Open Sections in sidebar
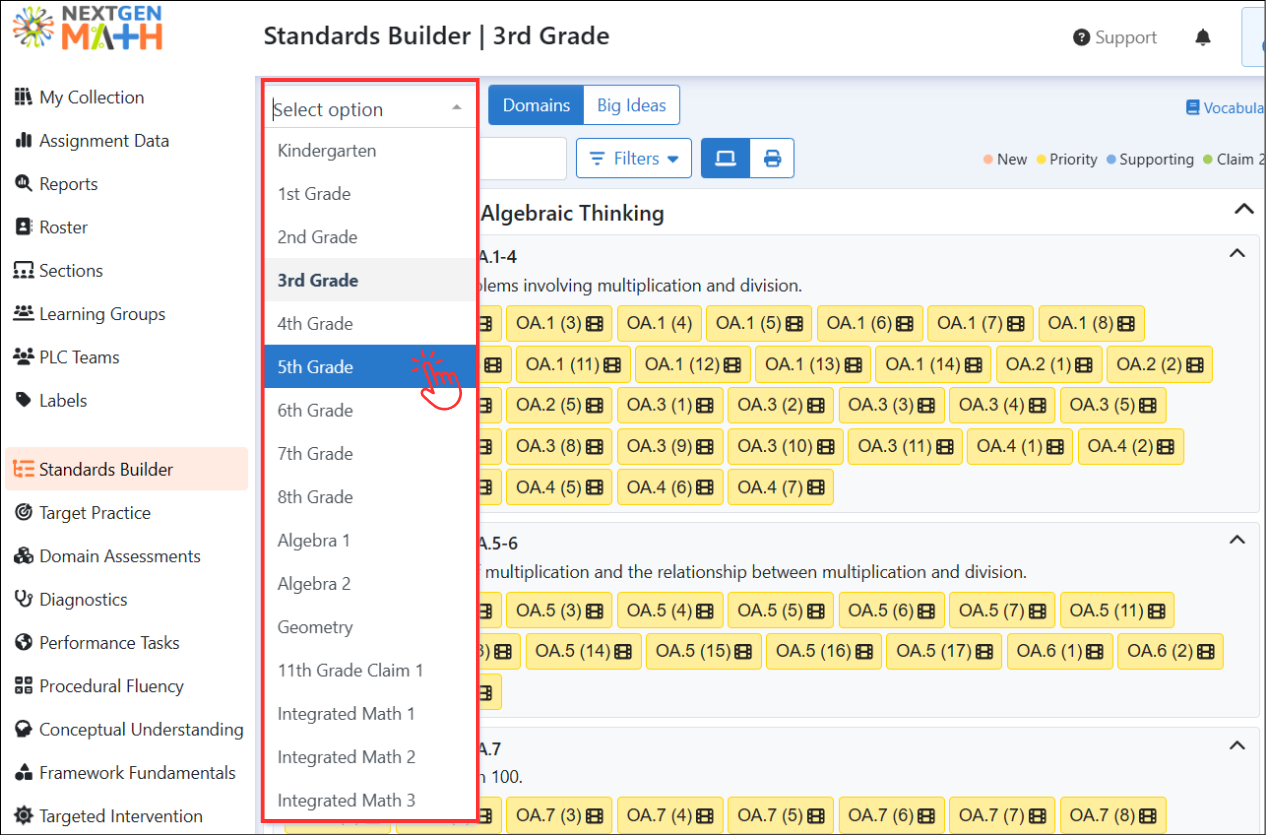 click(59, 270)
